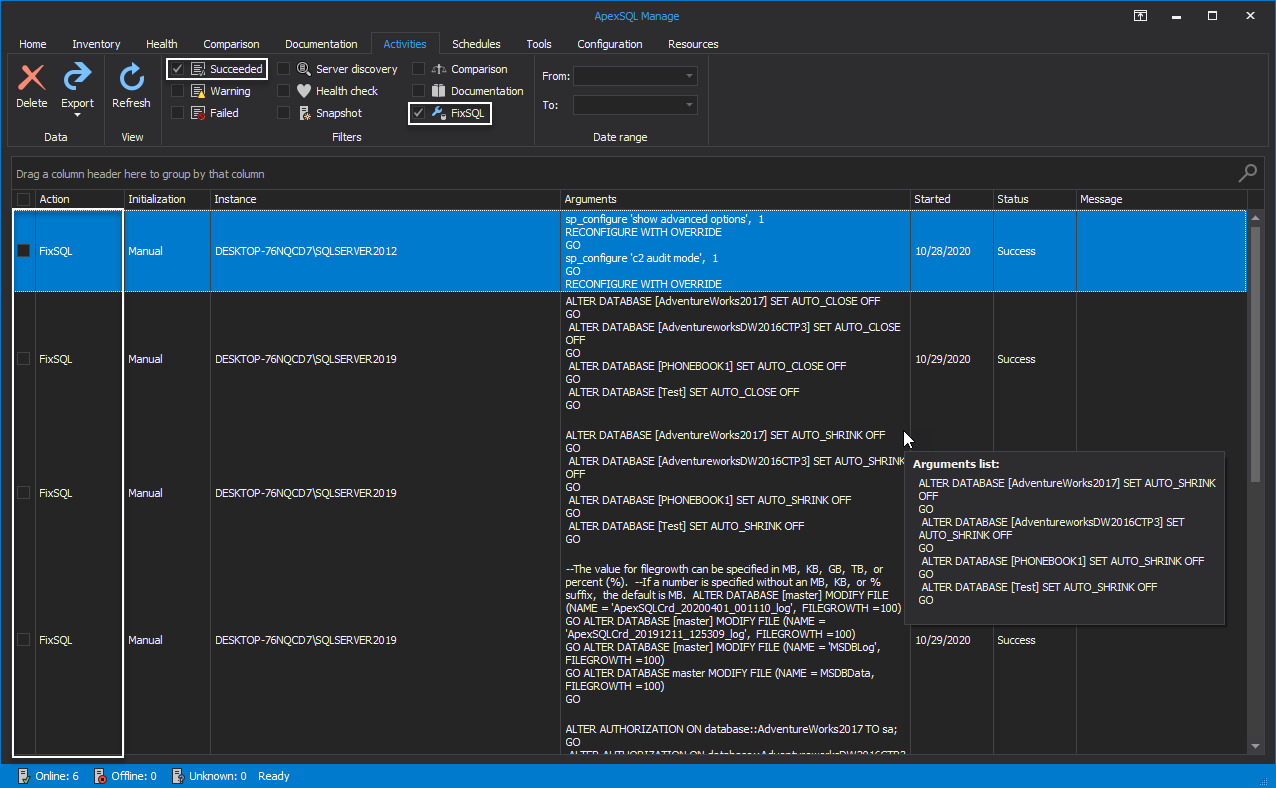This screenshot has height=788, width=1276.
Task: Click the Refresh icon
Action: pyautogui.click(x=131, y=77)
